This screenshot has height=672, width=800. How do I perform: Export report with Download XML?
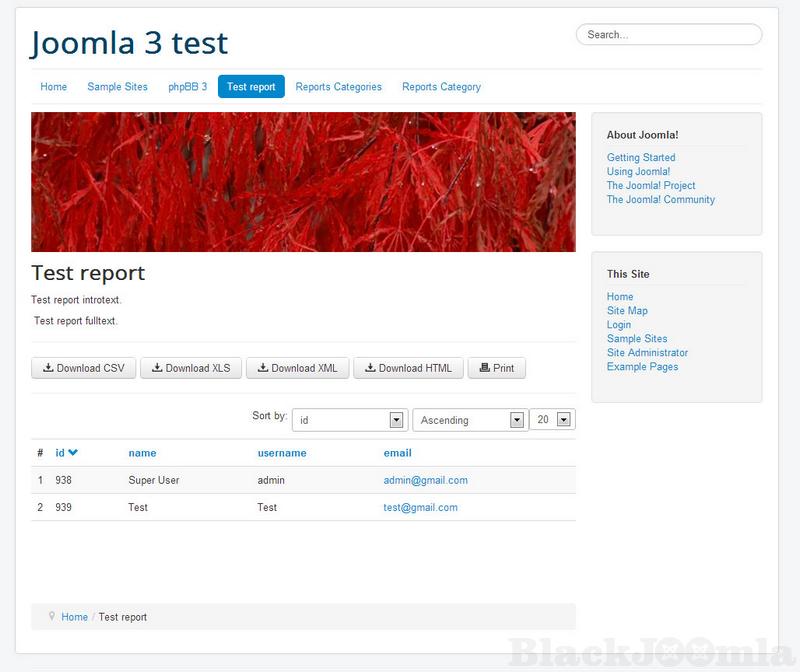297,368
